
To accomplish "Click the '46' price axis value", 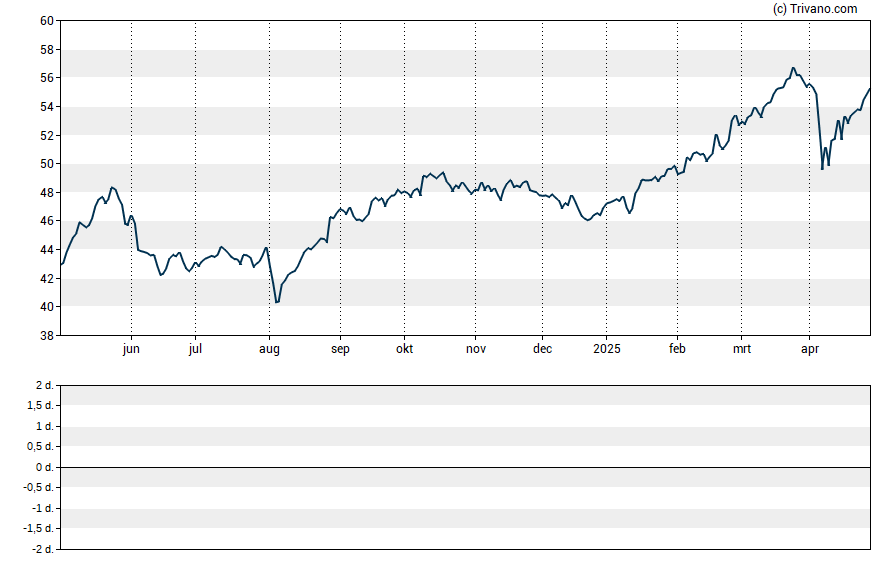I will (46, 221).
